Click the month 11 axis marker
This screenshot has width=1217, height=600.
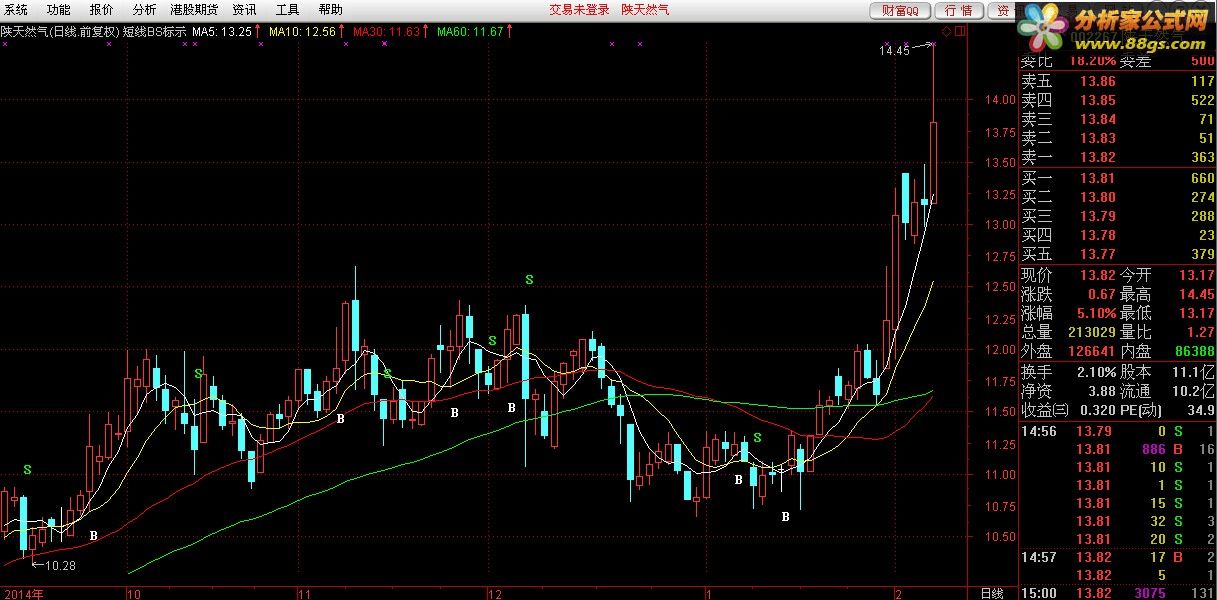click(307, 593)
